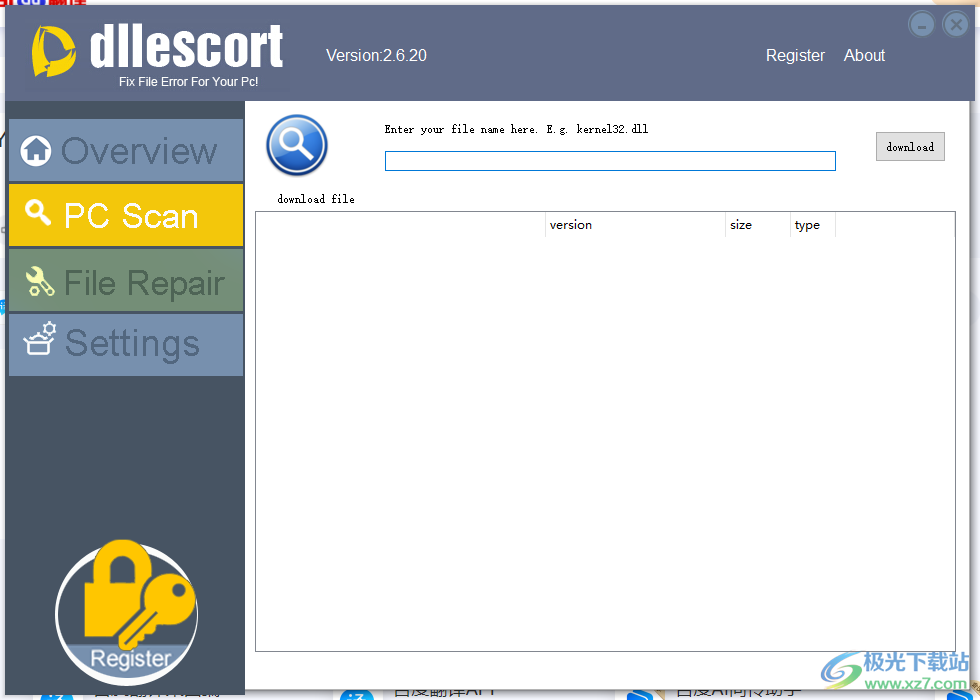
Task: Open the About link in header
Action: click(x=864, y=55)
